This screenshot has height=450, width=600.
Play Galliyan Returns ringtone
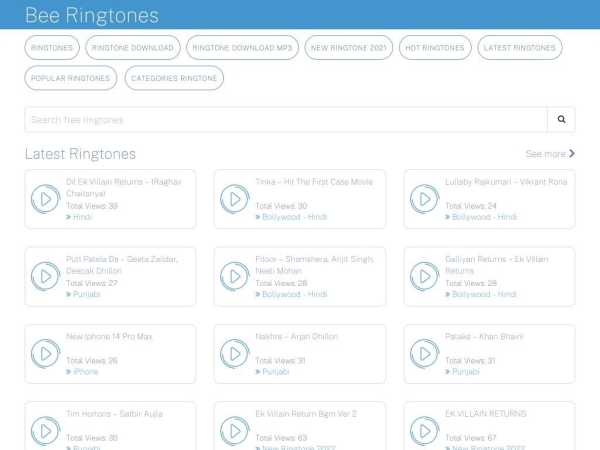pyautogui.click(x=424, y=276)
